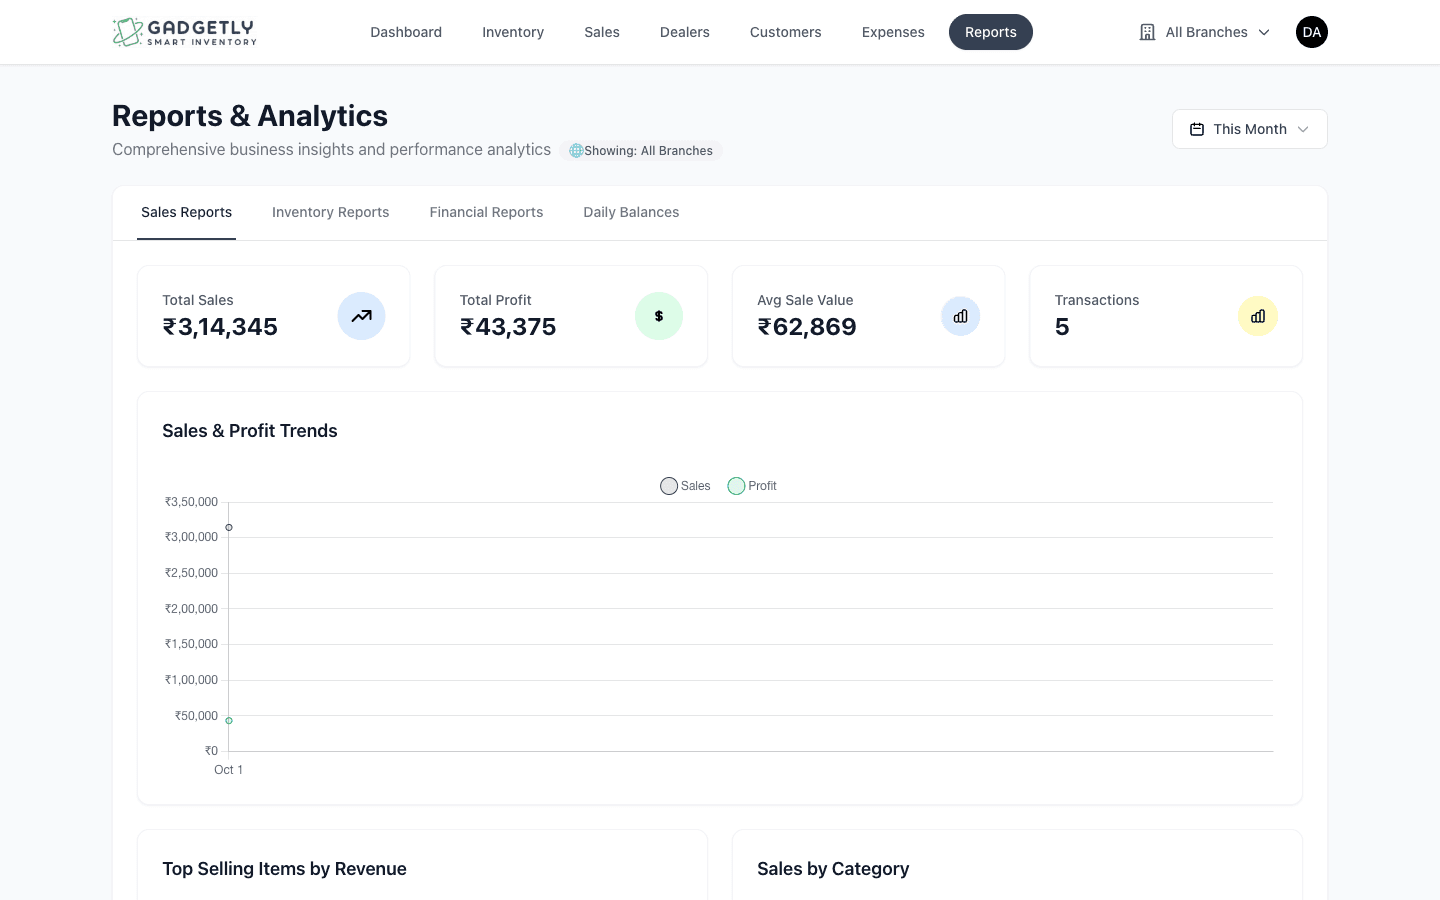Click the calendar icon in This Month
This screenshot has height=900, width=1440.
tap(1197, 129)
